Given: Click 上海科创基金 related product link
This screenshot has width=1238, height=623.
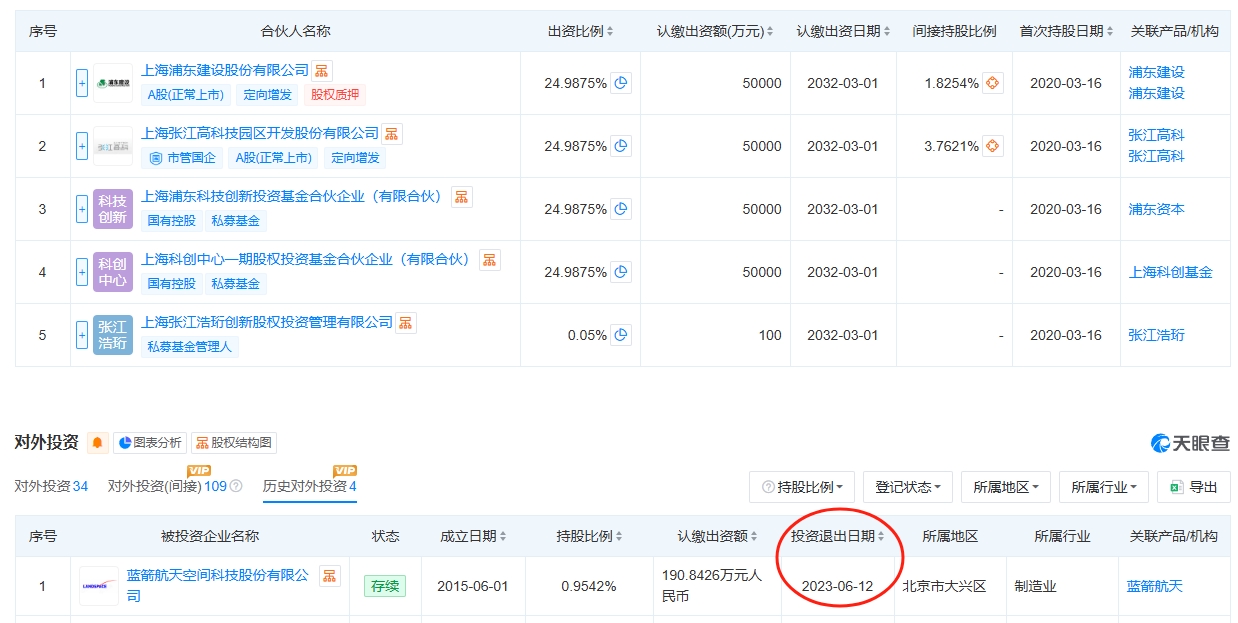Looking at the screenshot, I should point(1170,272).
